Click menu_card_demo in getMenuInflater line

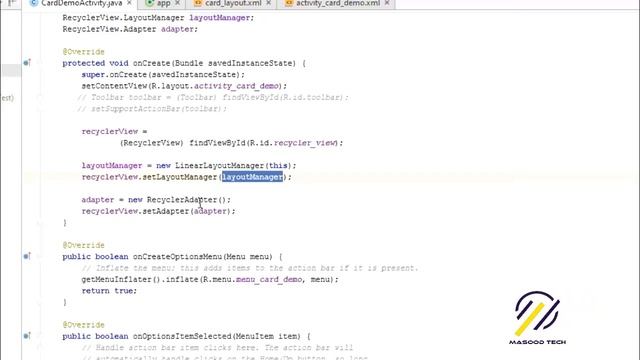[269, 280]
